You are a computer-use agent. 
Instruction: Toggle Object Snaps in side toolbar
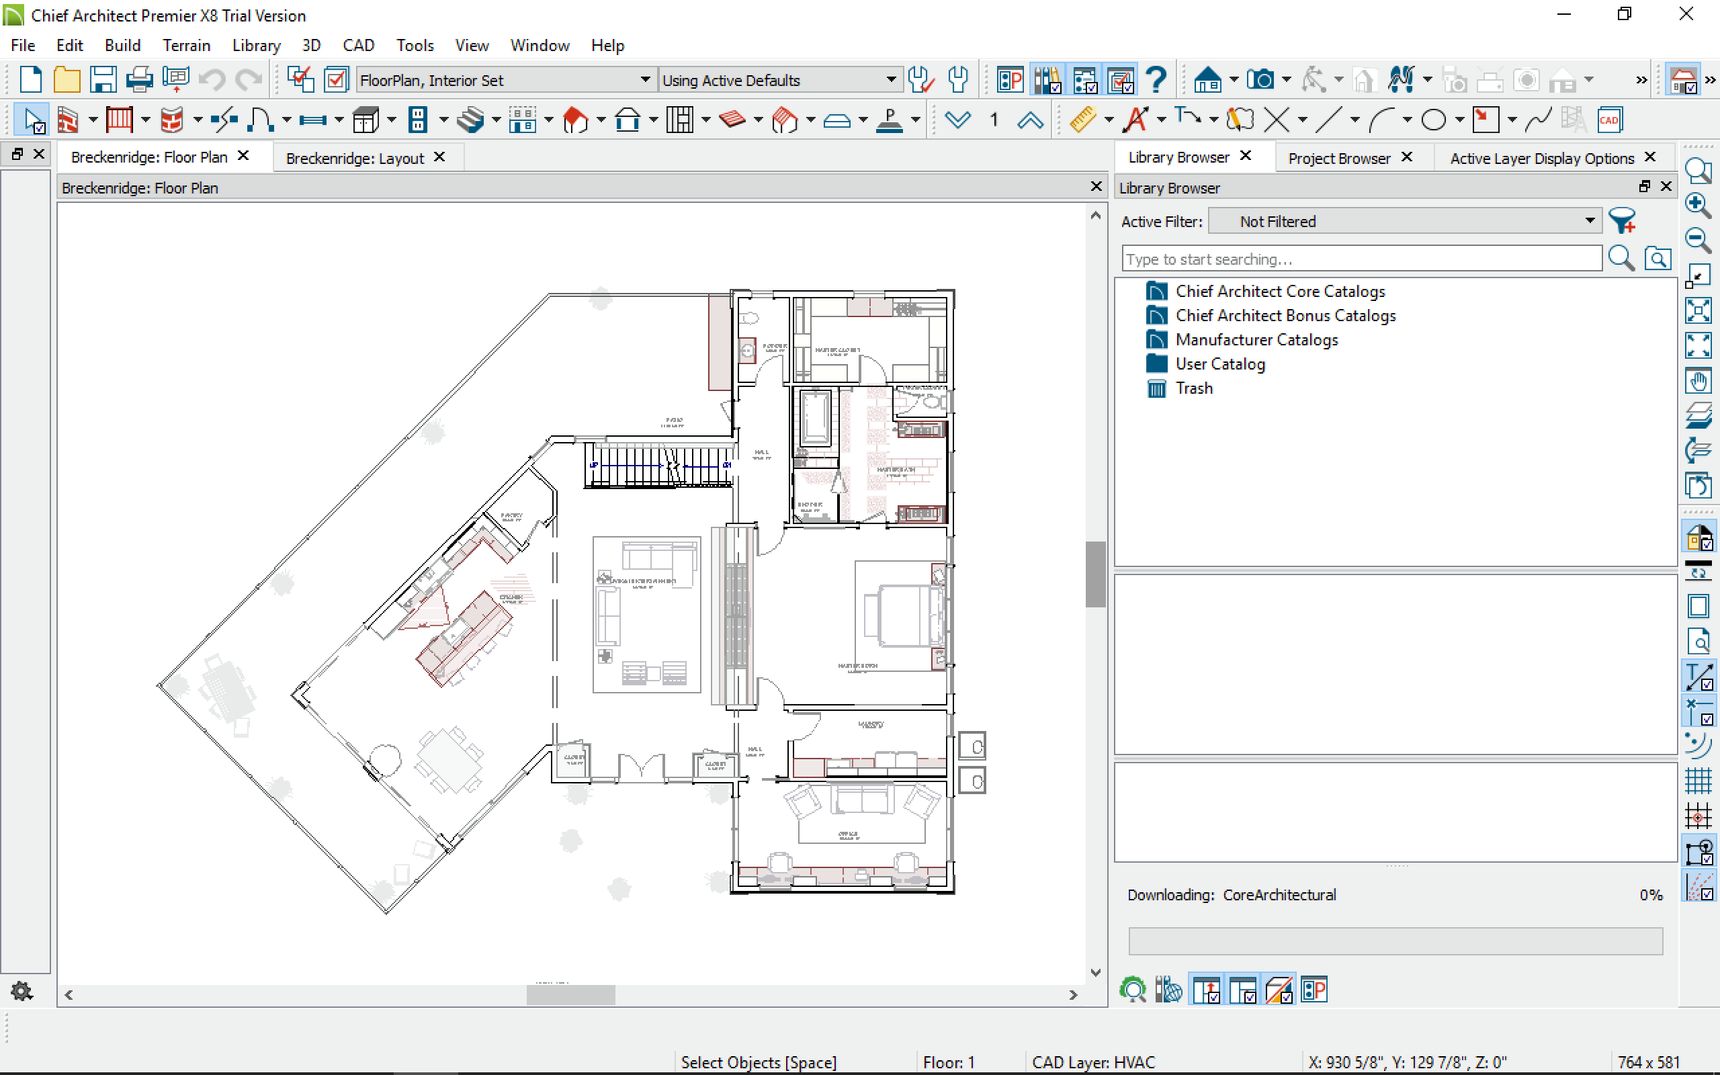[x=1698, y=851]
